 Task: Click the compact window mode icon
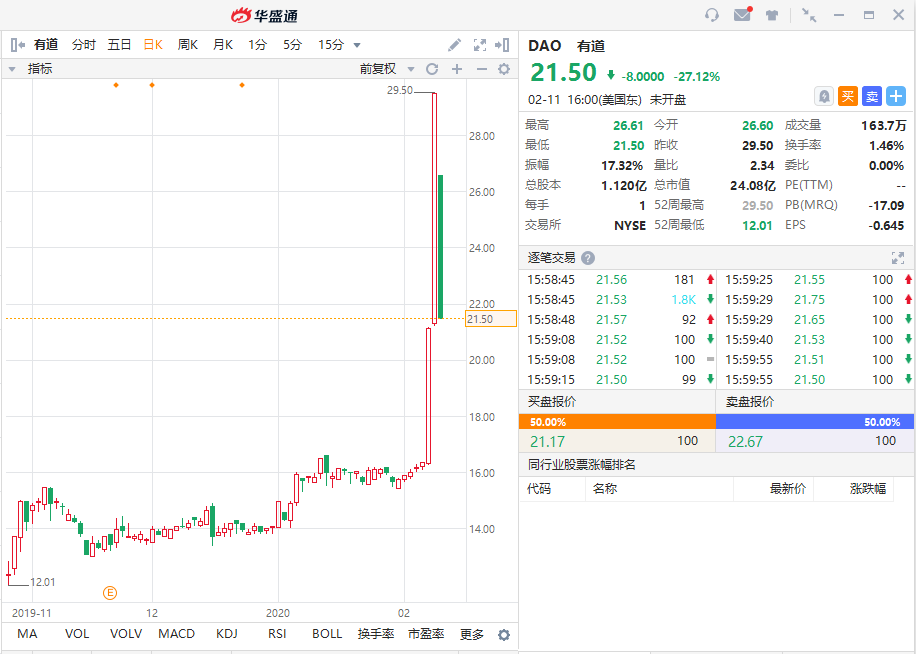tap(809, 15)
